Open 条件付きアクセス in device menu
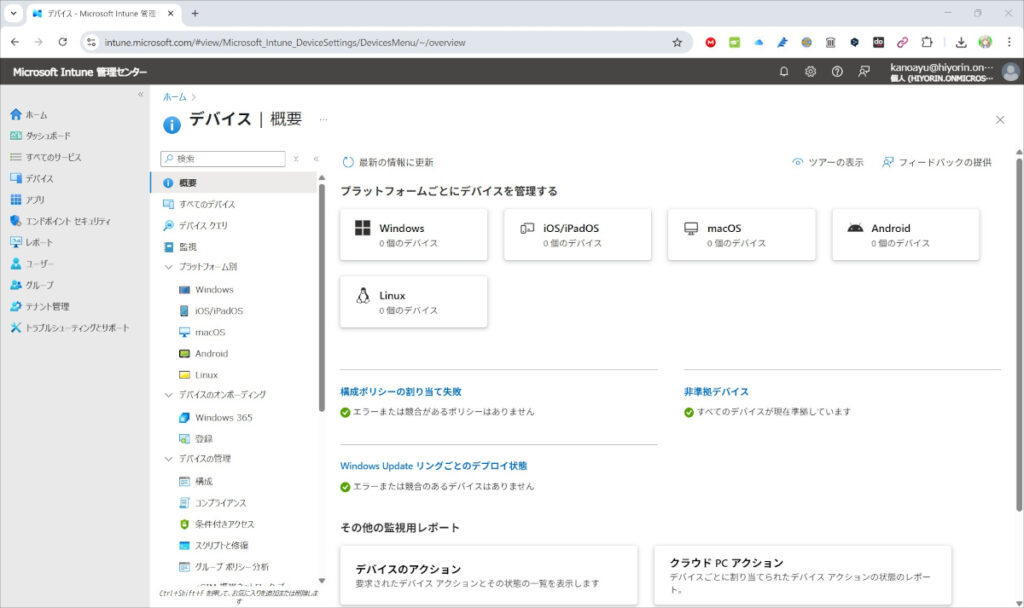 pos(217,524)
